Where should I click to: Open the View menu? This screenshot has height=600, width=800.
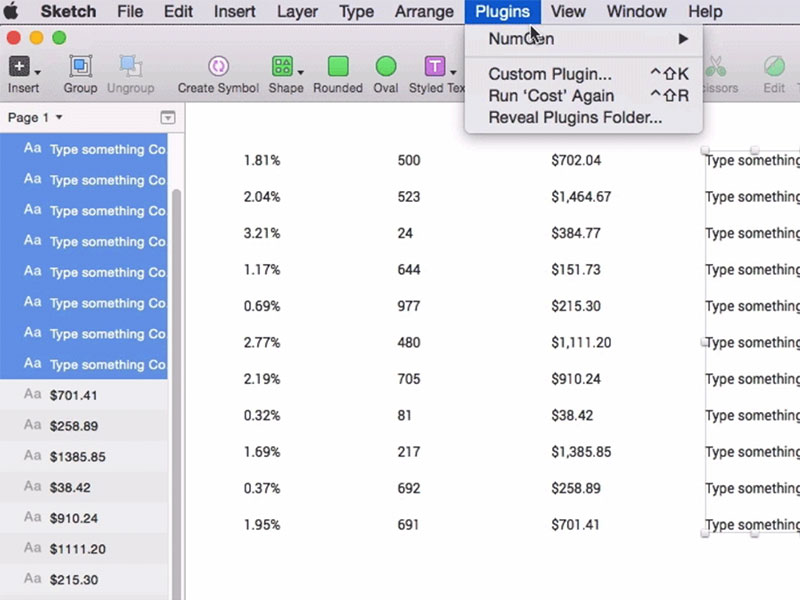(568, 11)
